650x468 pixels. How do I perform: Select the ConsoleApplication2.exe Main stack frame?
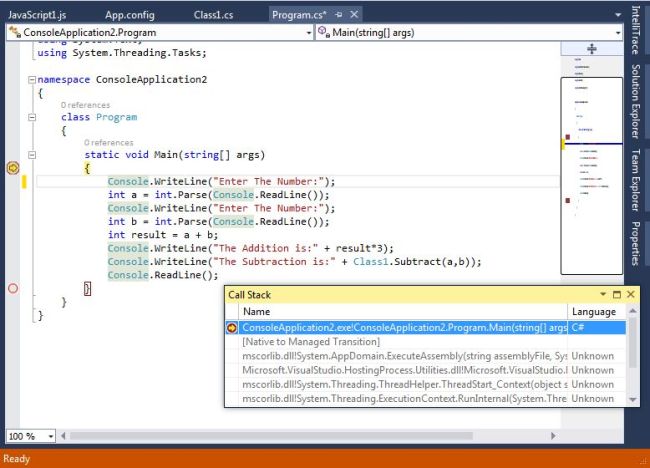coord(425,327)
